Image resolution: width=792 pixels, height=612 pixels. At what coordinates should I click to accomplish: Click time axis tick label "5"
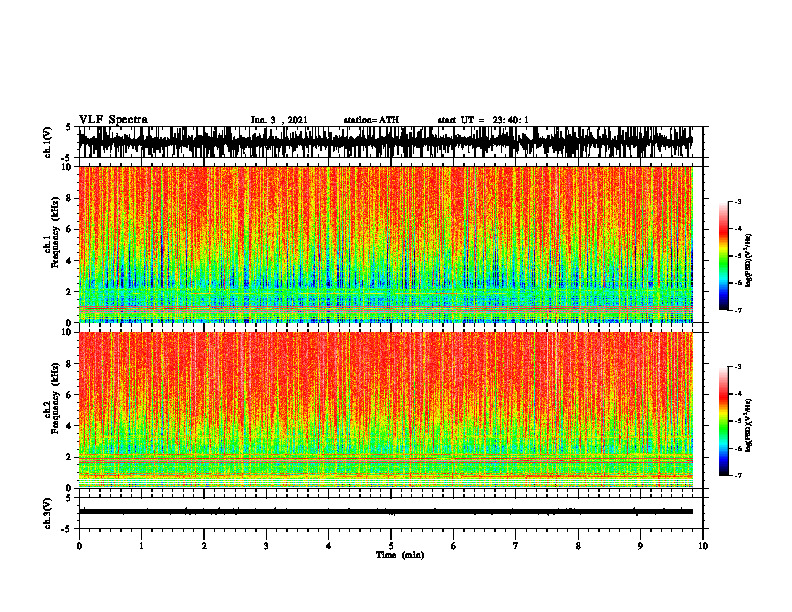(391, 546)
